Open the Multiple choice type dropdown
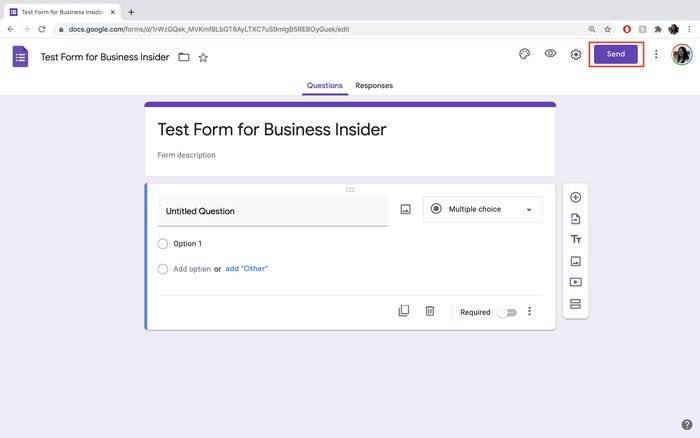The image size is (700, 438). tap(483, 209)
